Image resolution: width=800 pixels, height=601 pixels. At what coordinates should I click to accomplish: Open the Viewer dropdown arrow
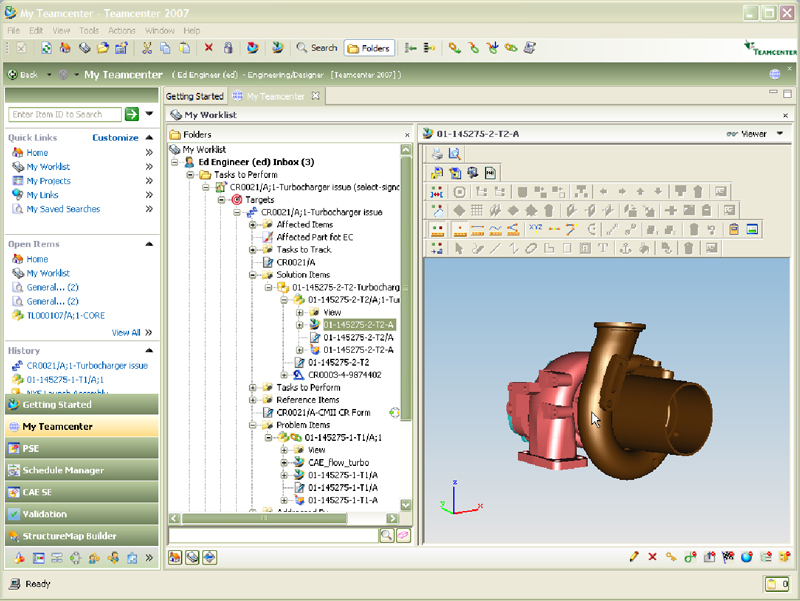pyautogui.click(x=780, y=134)
